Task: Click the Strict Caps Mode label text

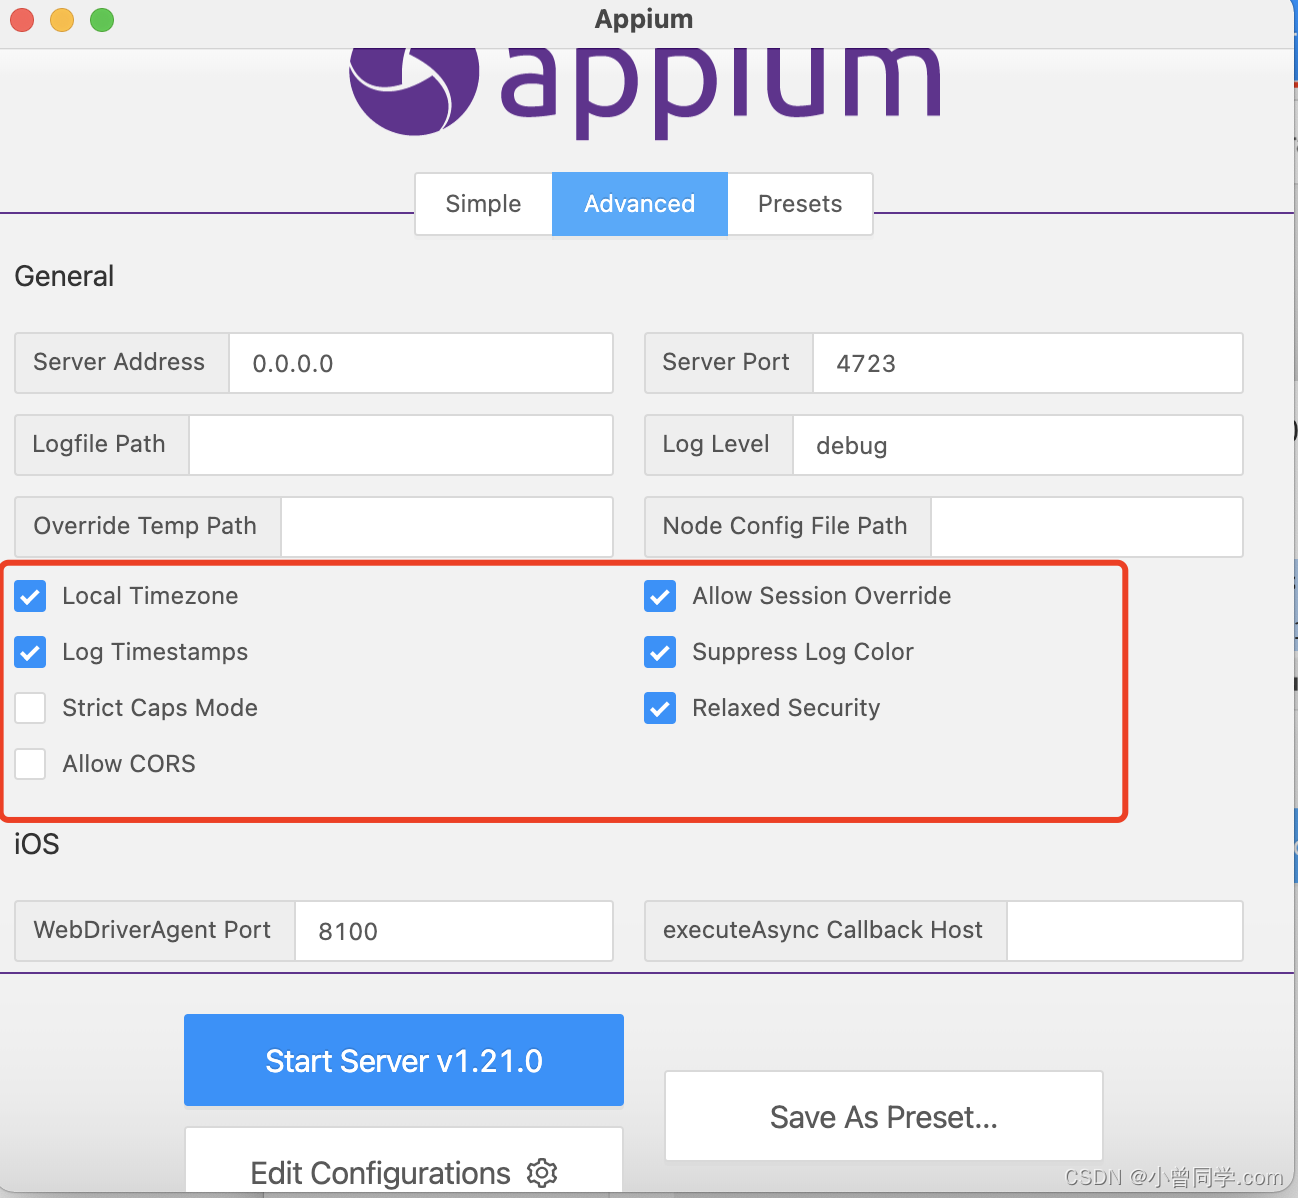Action: 160,708
